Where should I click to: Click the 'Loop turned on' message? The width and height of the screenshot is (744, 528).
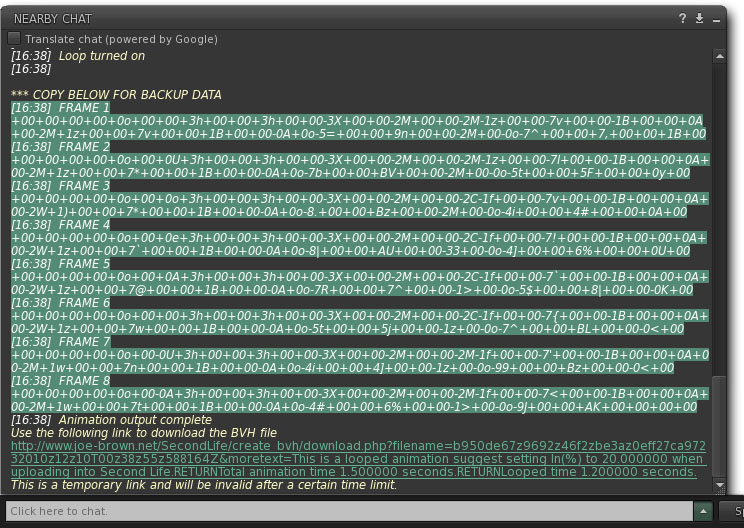(x=101, y=56)
